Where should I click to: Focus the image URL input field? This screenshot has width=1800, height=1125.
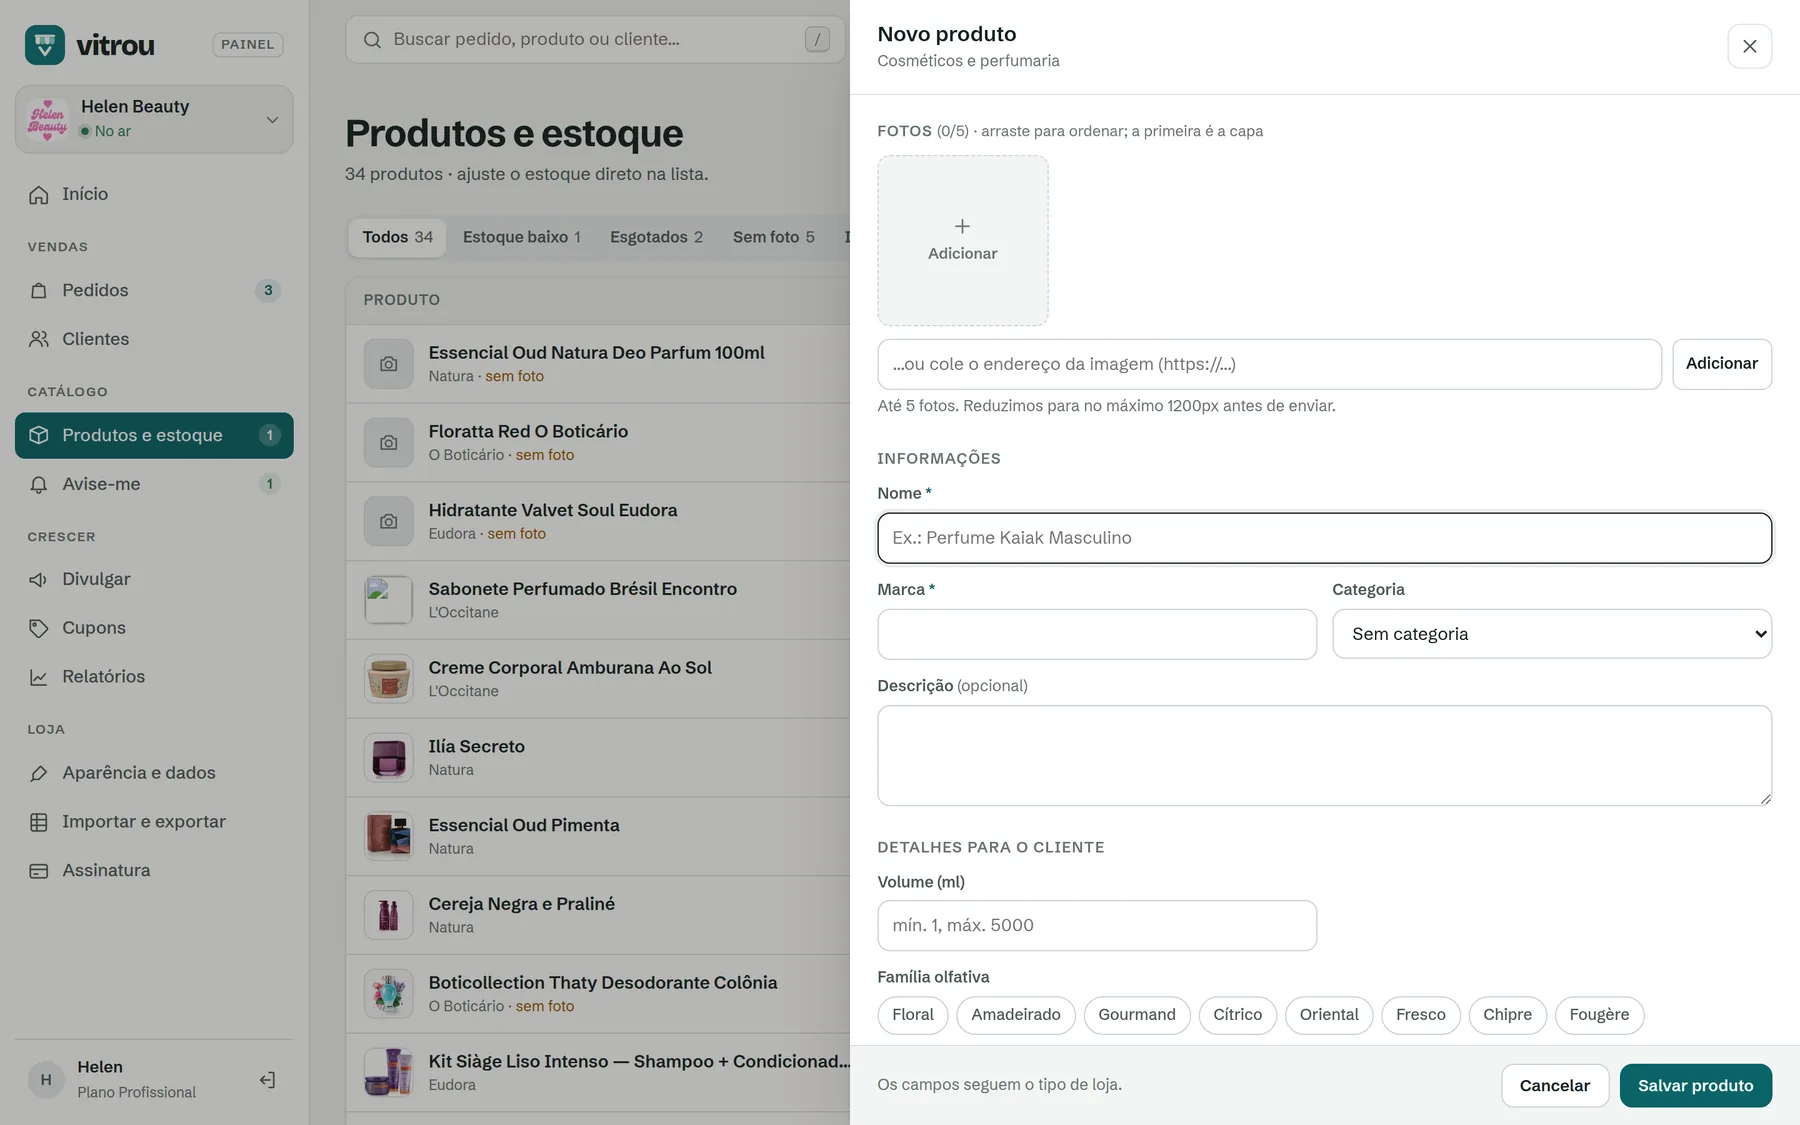(x=1270, y=364)
